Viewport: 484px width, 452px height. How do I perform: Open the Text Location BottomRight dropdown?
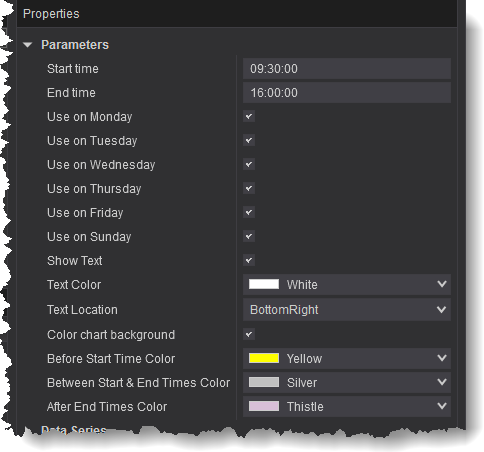(x=347, y=310)
